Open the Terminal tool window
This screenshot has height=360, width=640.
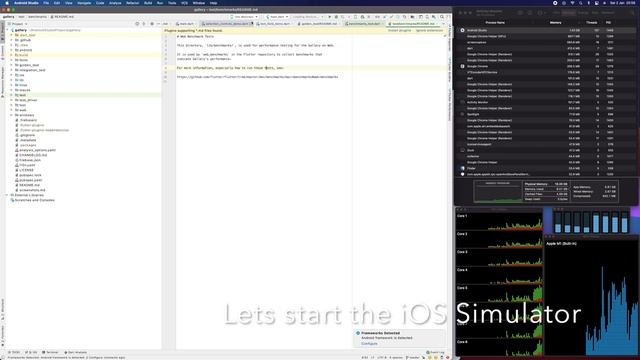coord(51,352)
